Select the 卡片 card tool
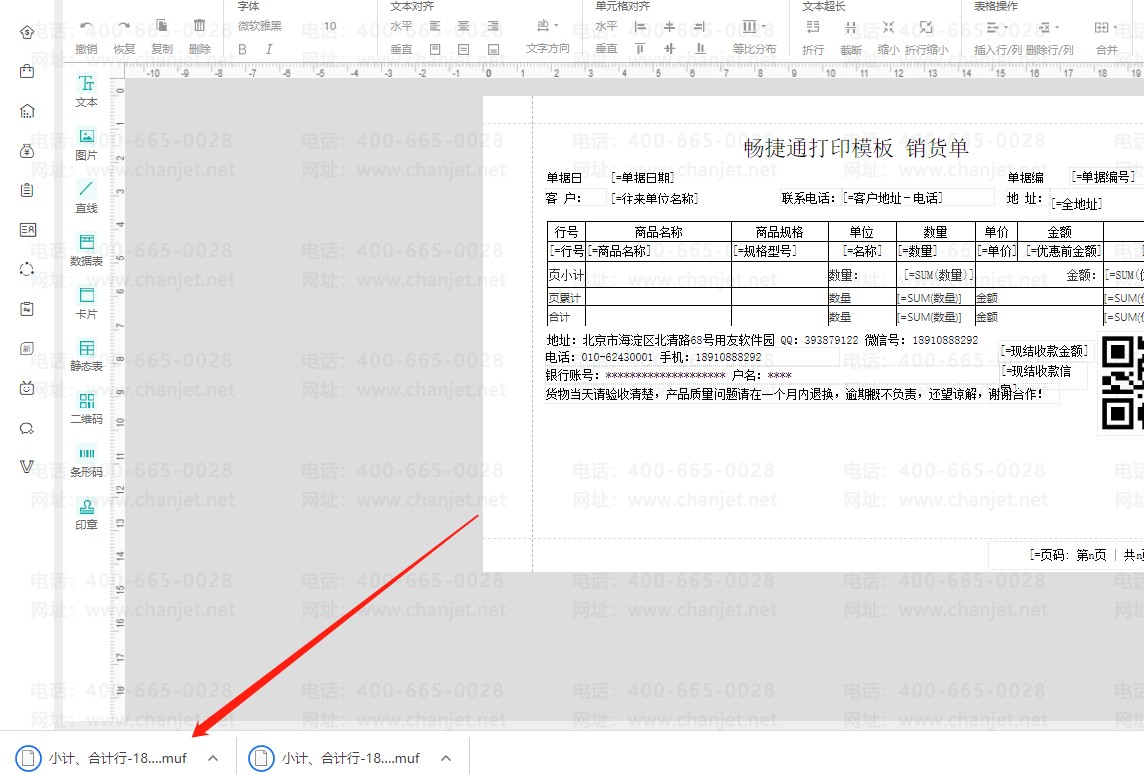Image resolution: width=1144 pixels, height=774 pixels. [x=86, y=303]
